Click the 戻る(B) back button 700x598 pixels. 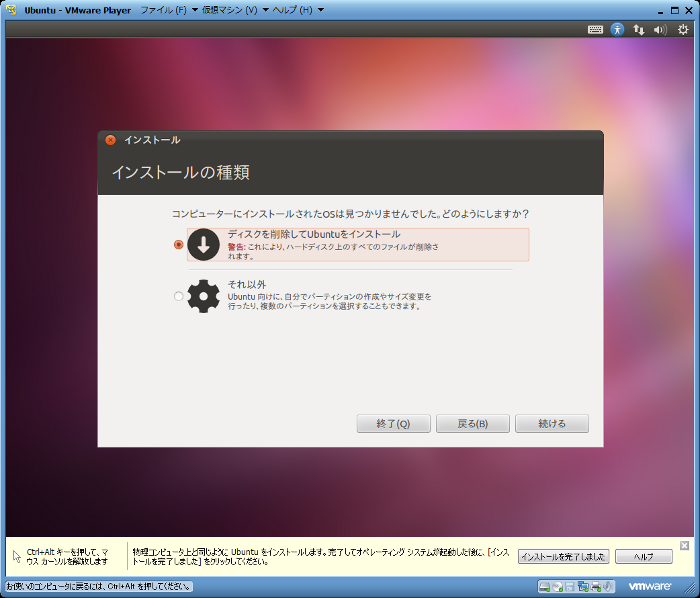(x=472, y=424)
